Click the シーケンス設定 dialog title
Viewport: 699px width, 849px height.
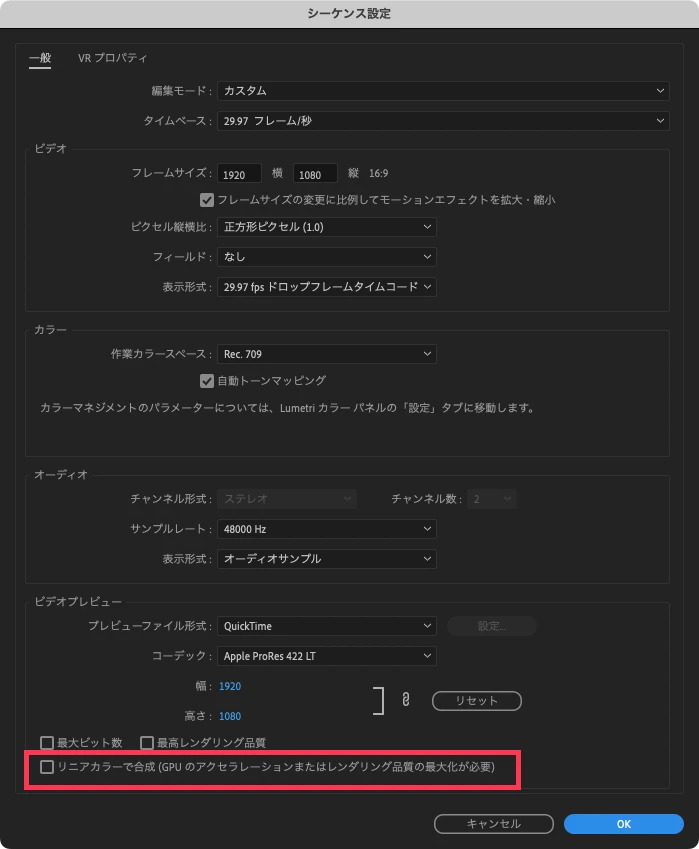pos(349,14)
